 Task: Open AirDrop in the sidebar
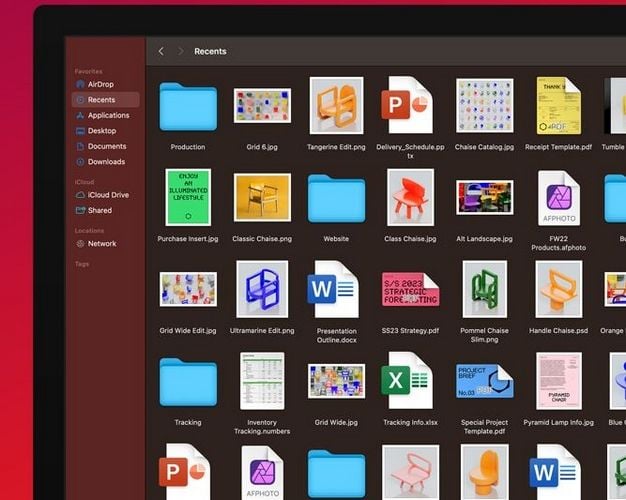100,85
